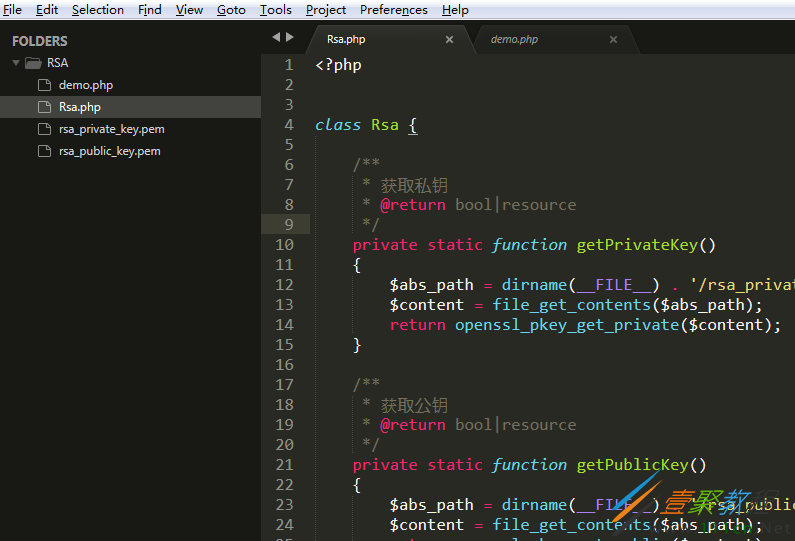Open demo.php in the sidebar
This screenshot has width=795, height=541.
click(86, 85)
